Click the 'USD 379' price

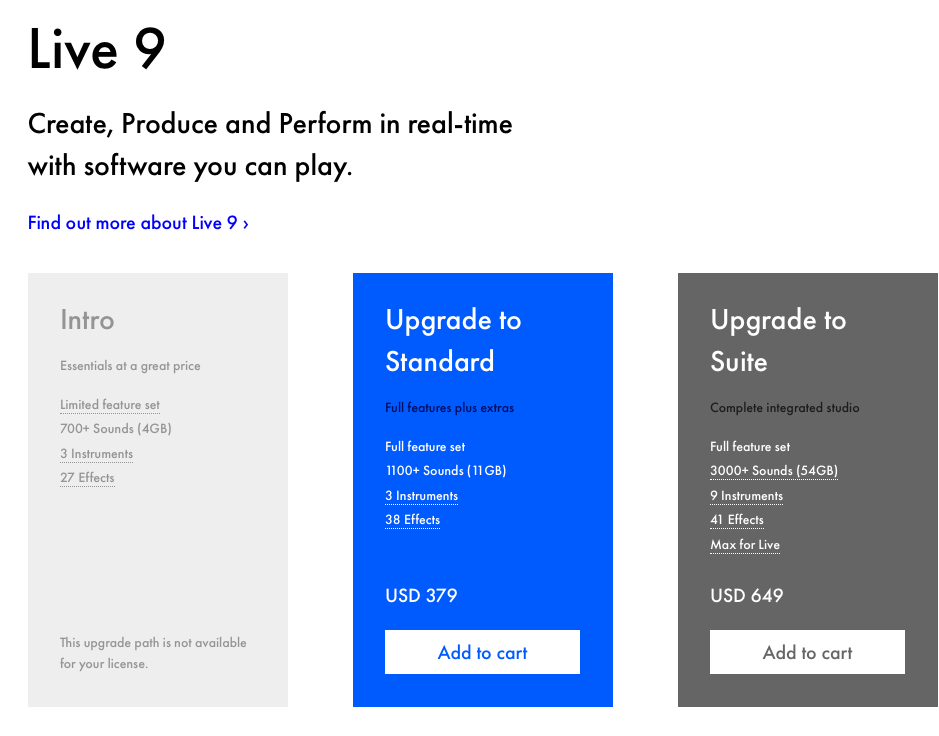click(x=421, y=596)
